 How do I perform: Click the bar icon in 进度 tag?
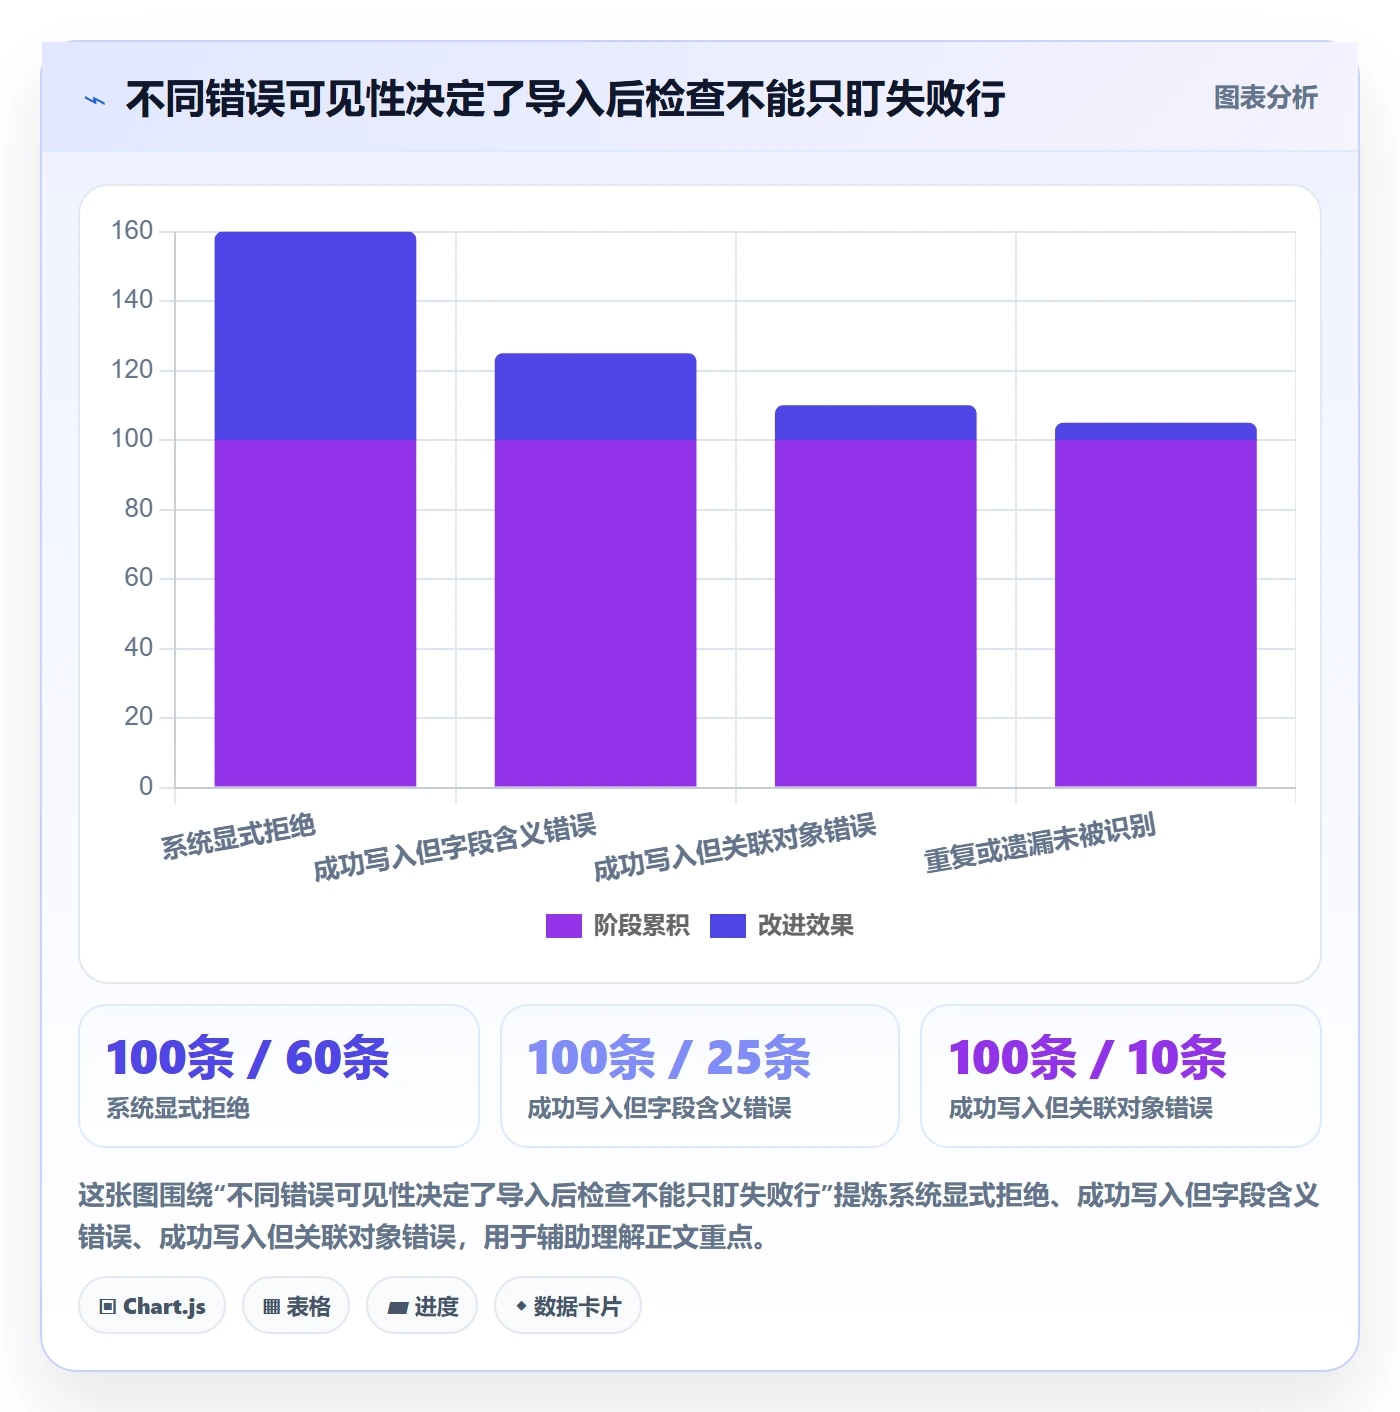tap(397, 1308)
